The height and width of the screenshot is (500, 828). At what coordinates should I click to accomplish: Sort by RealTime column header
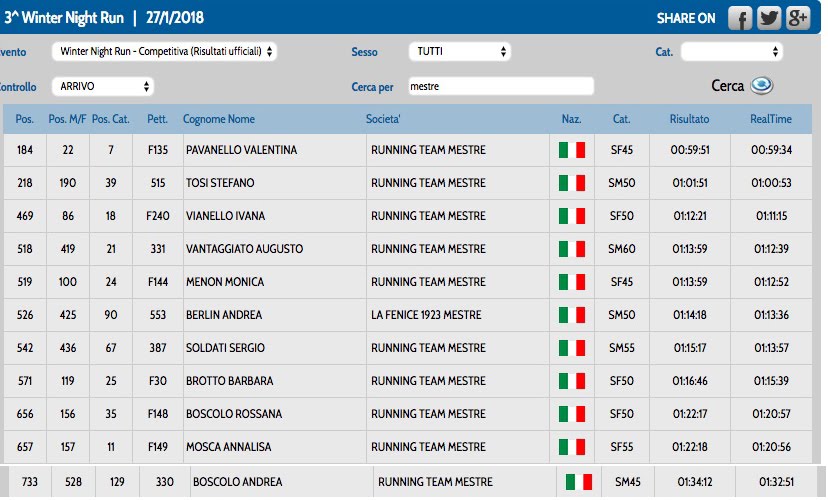(770, 119)
